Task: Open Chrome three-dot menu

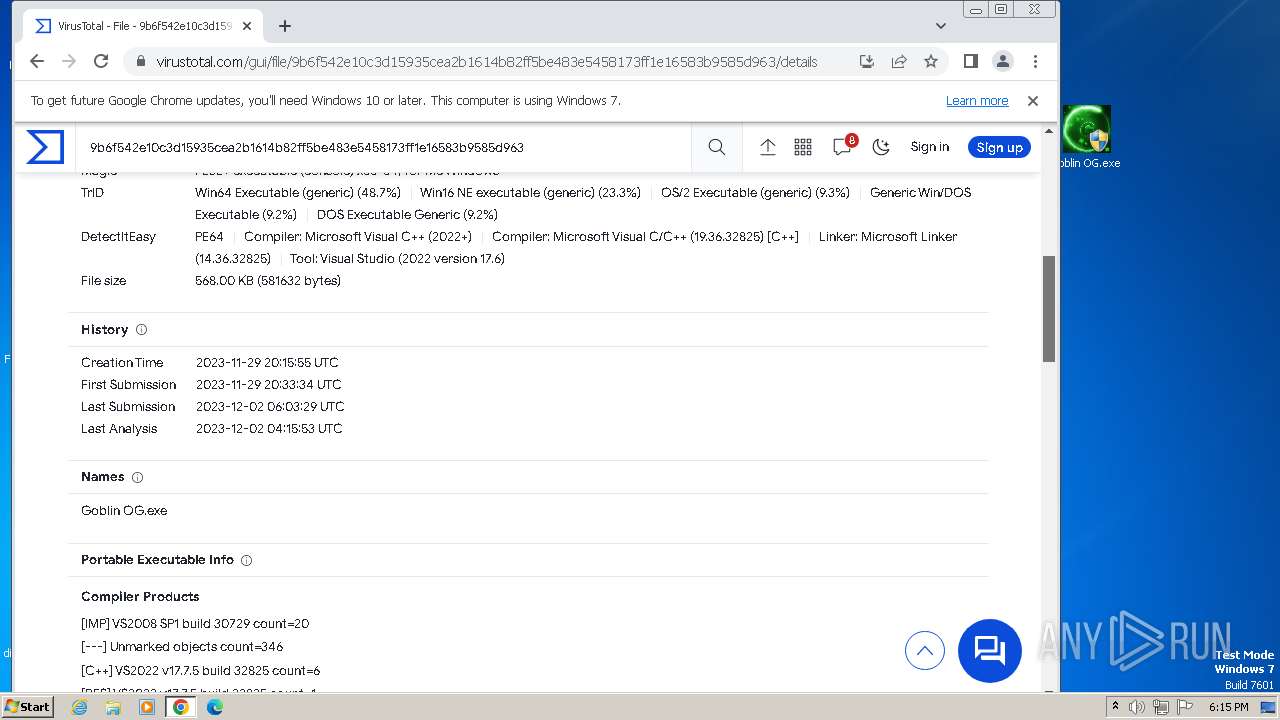Action: pos(1036,61)
